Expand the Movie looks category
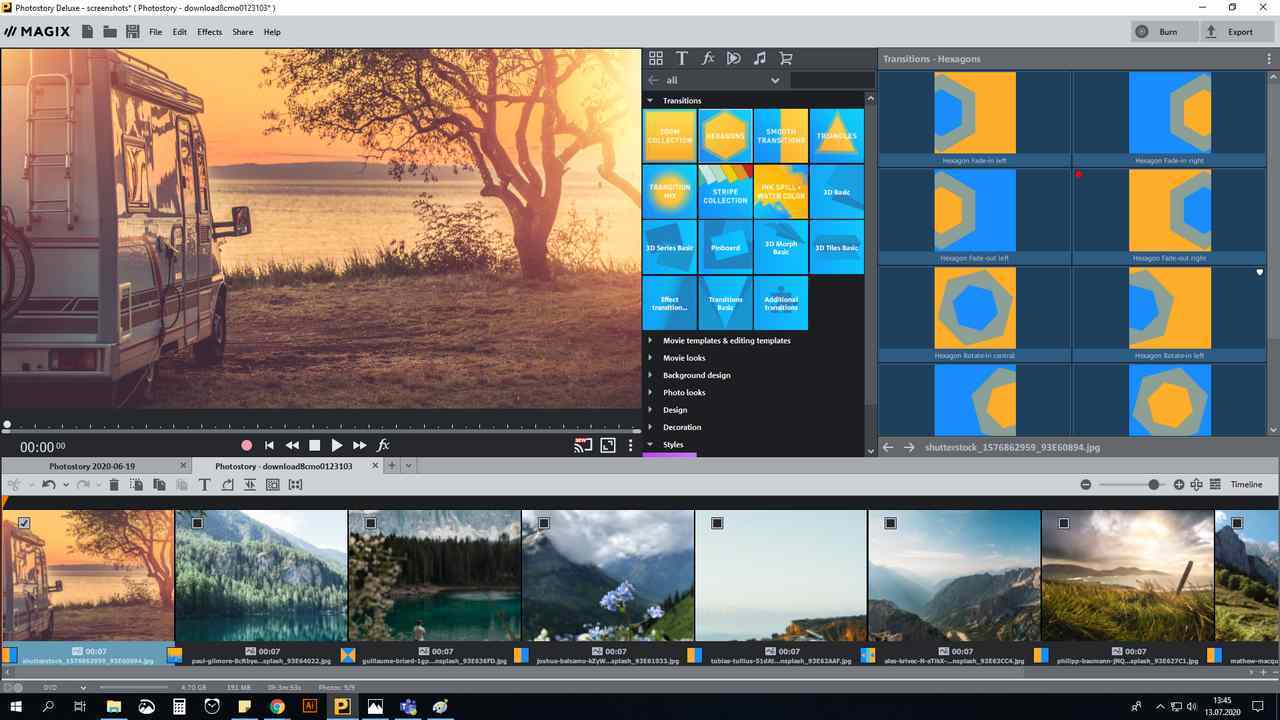Viewport: 1280px width, 720px height. 650,358
